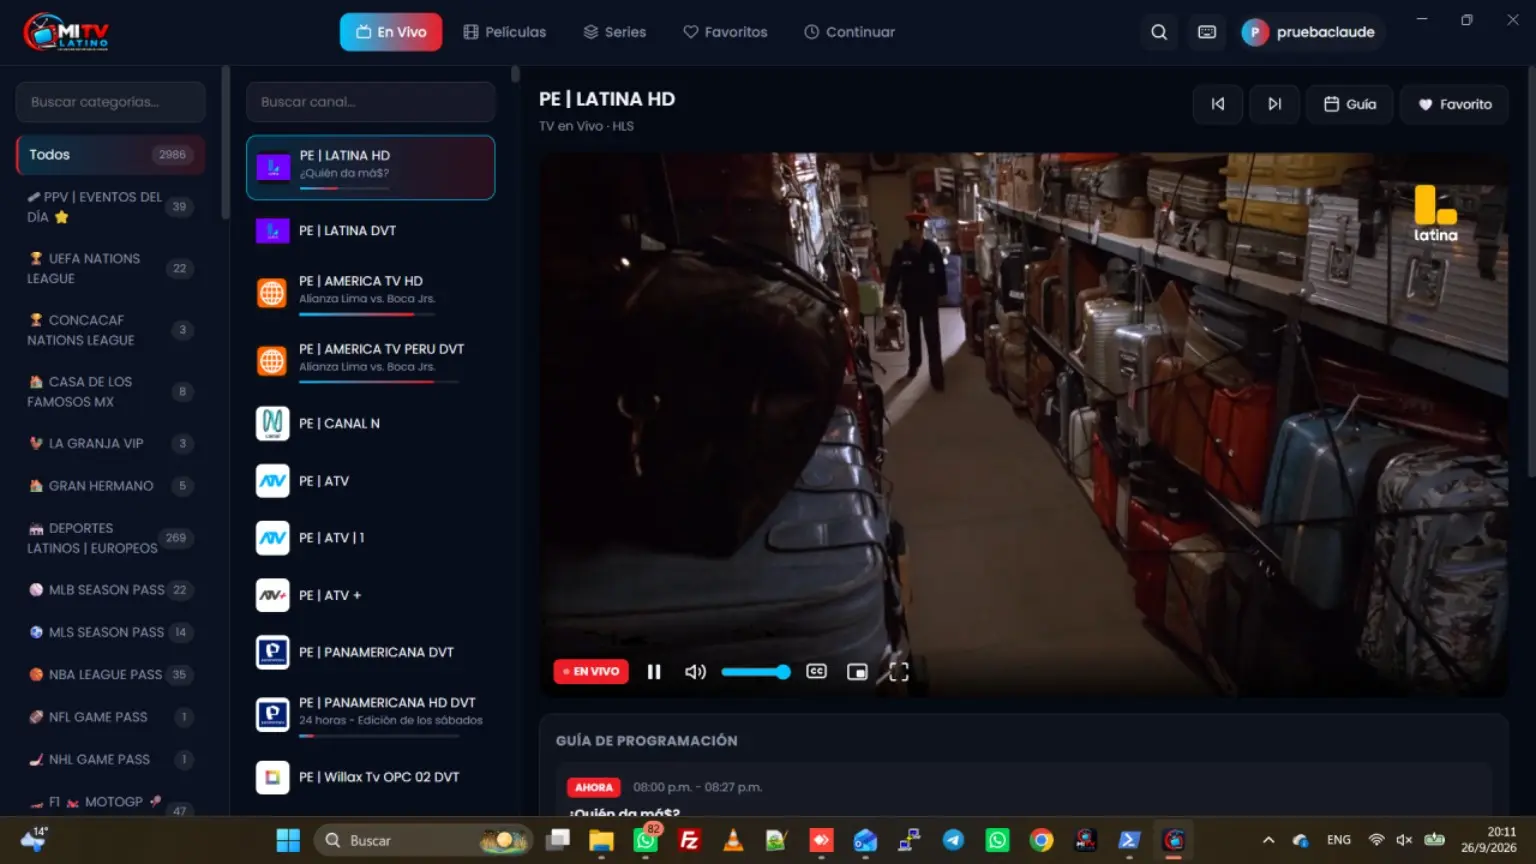Go to the previous channel
The width and height of the screenshot is (1536, 864).
coord(1218,104)
